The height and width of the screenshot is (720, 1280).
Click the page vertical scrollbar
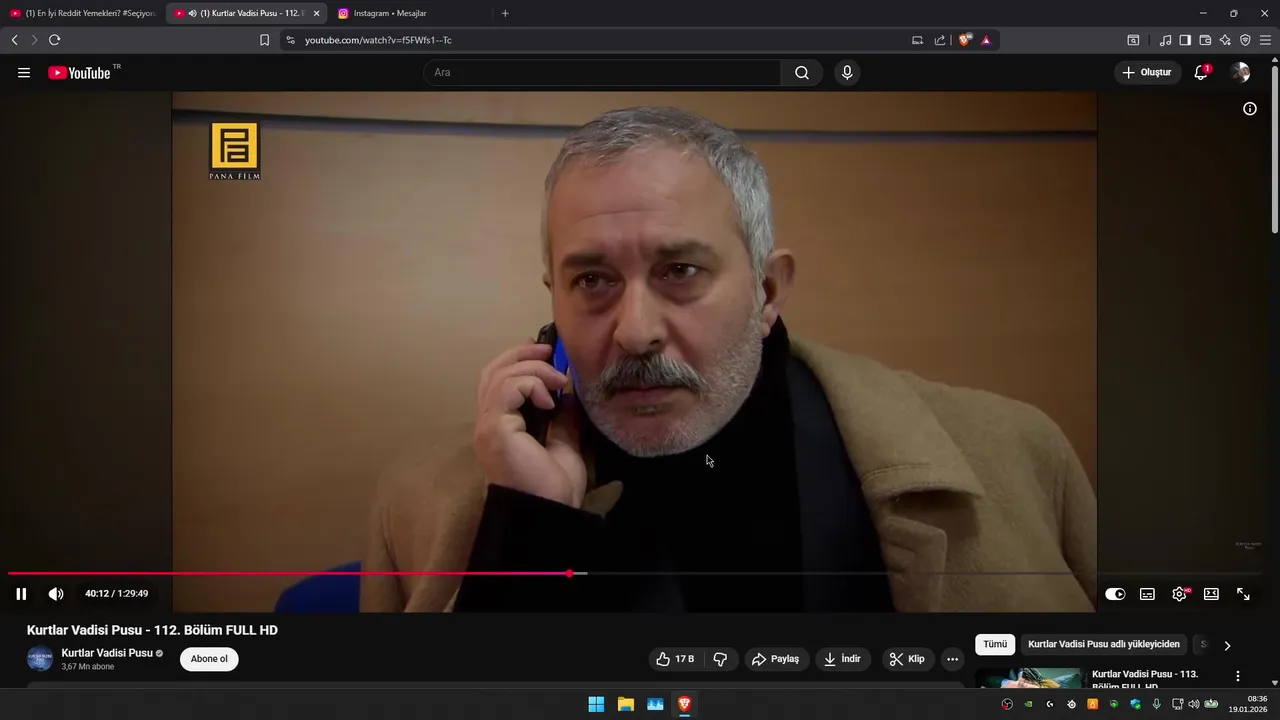(1274, 150)
